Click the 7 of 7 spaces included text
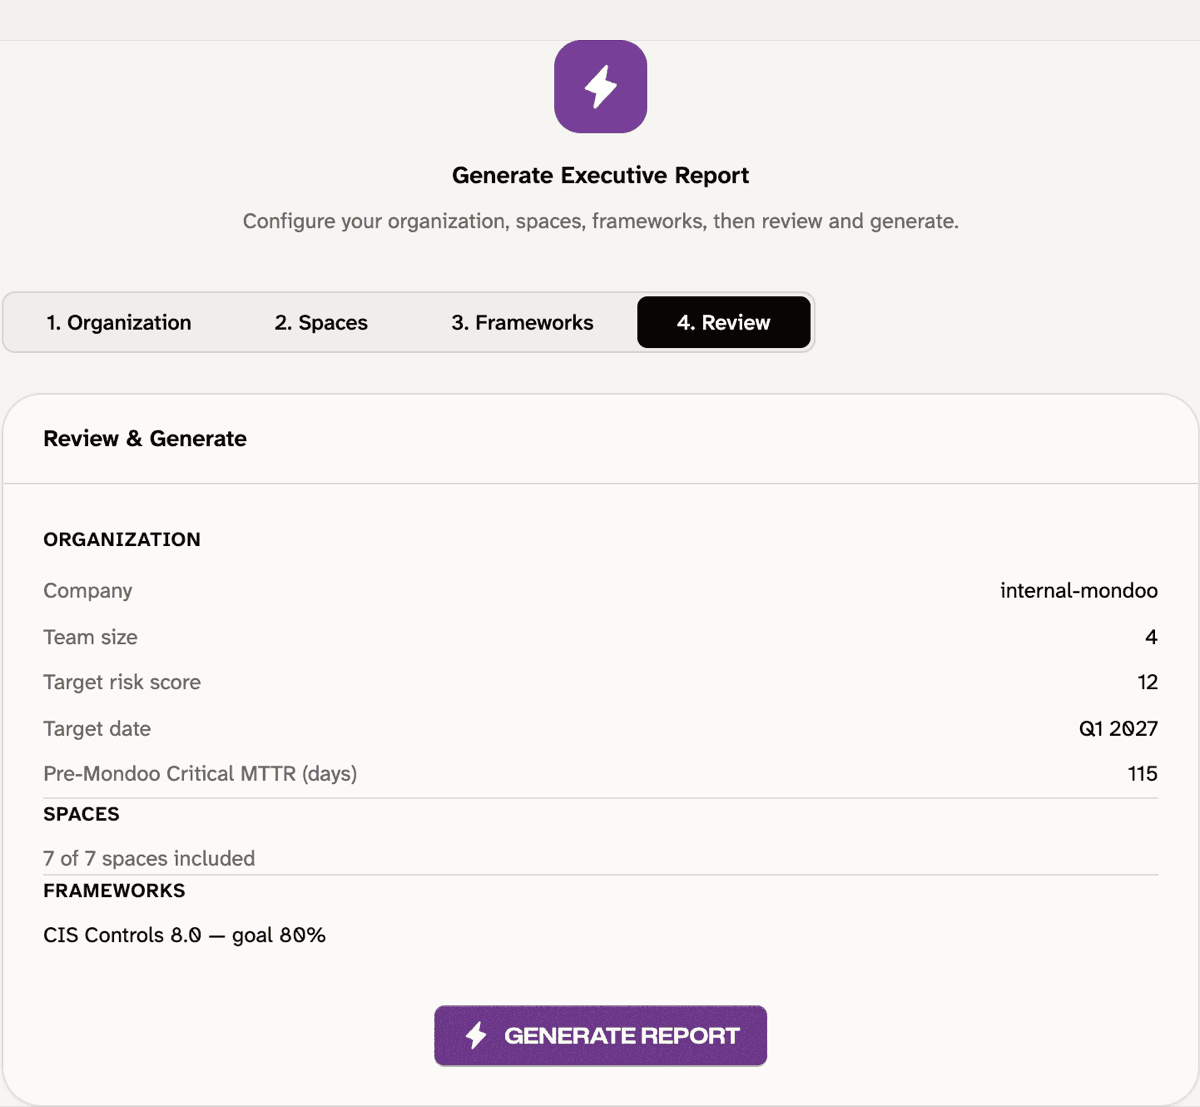 point(149,858)
